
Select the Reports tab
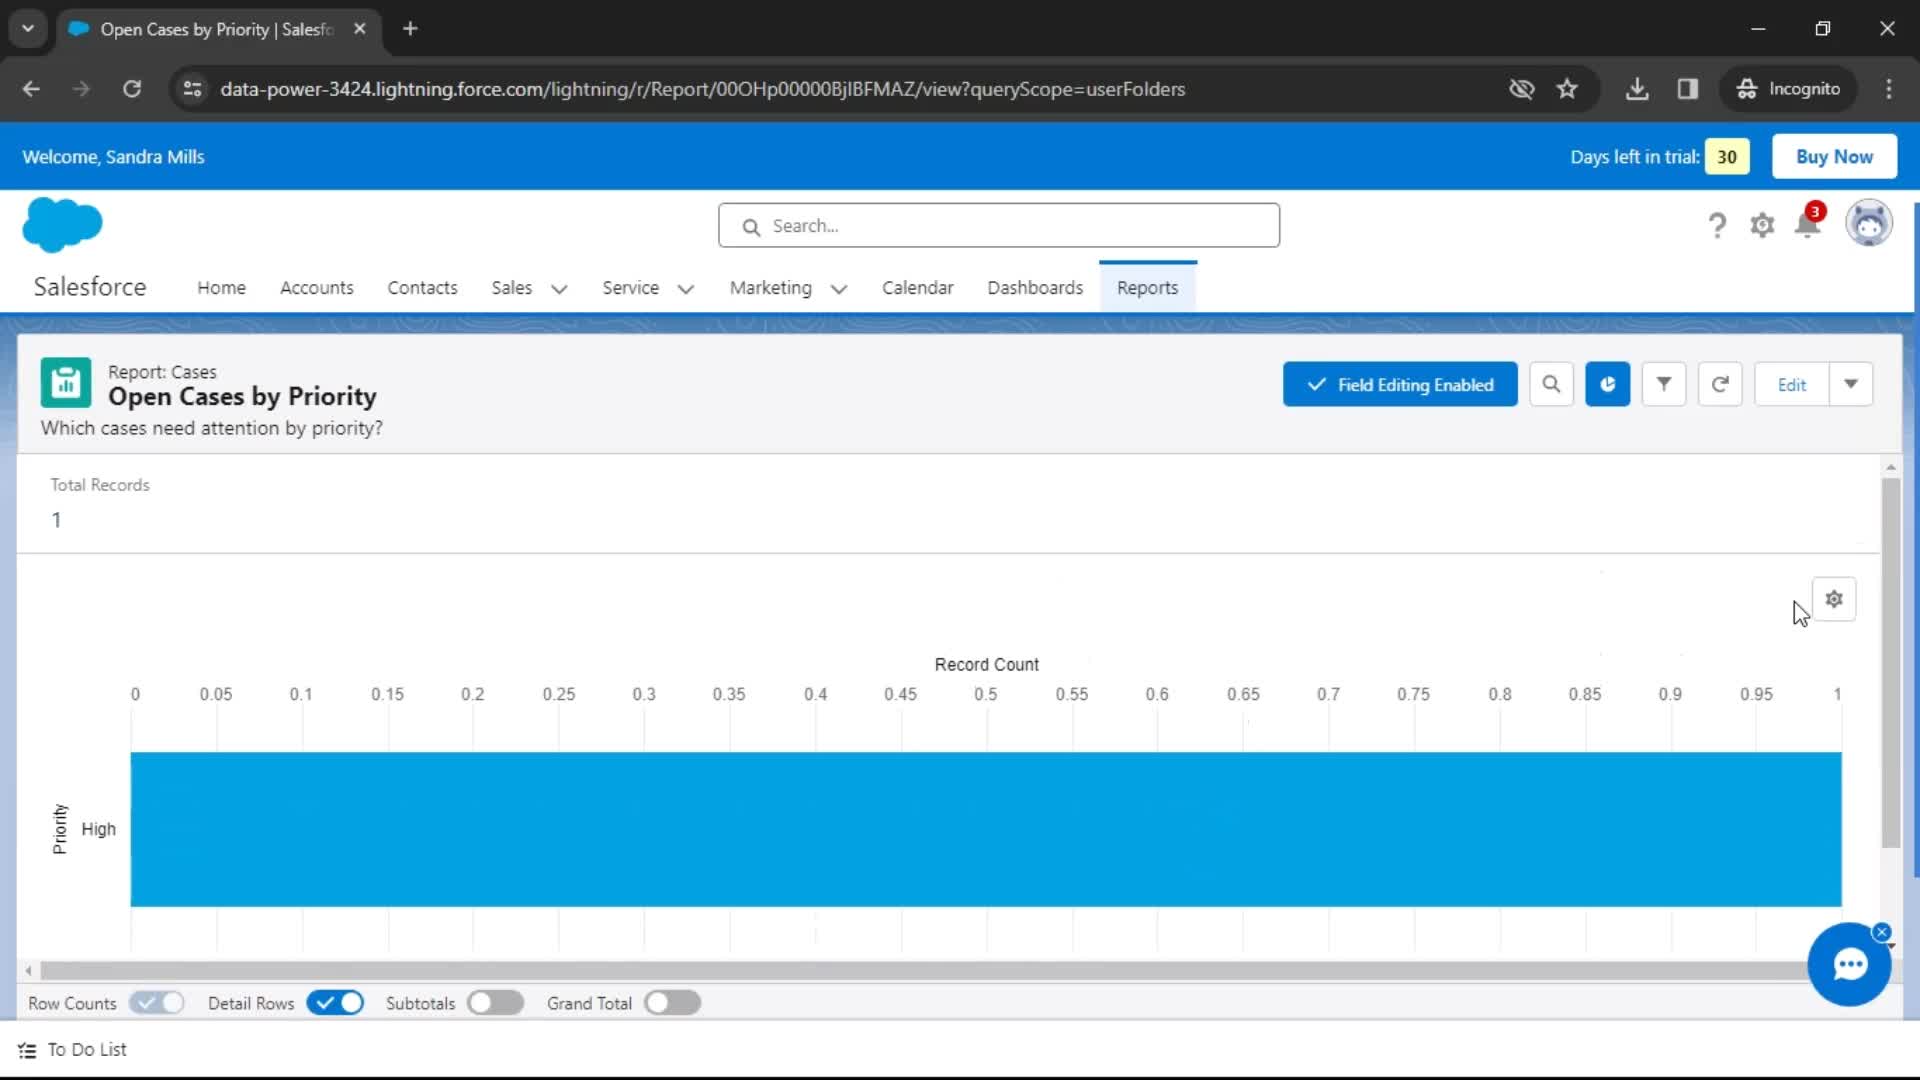[x=1147, y=288]
